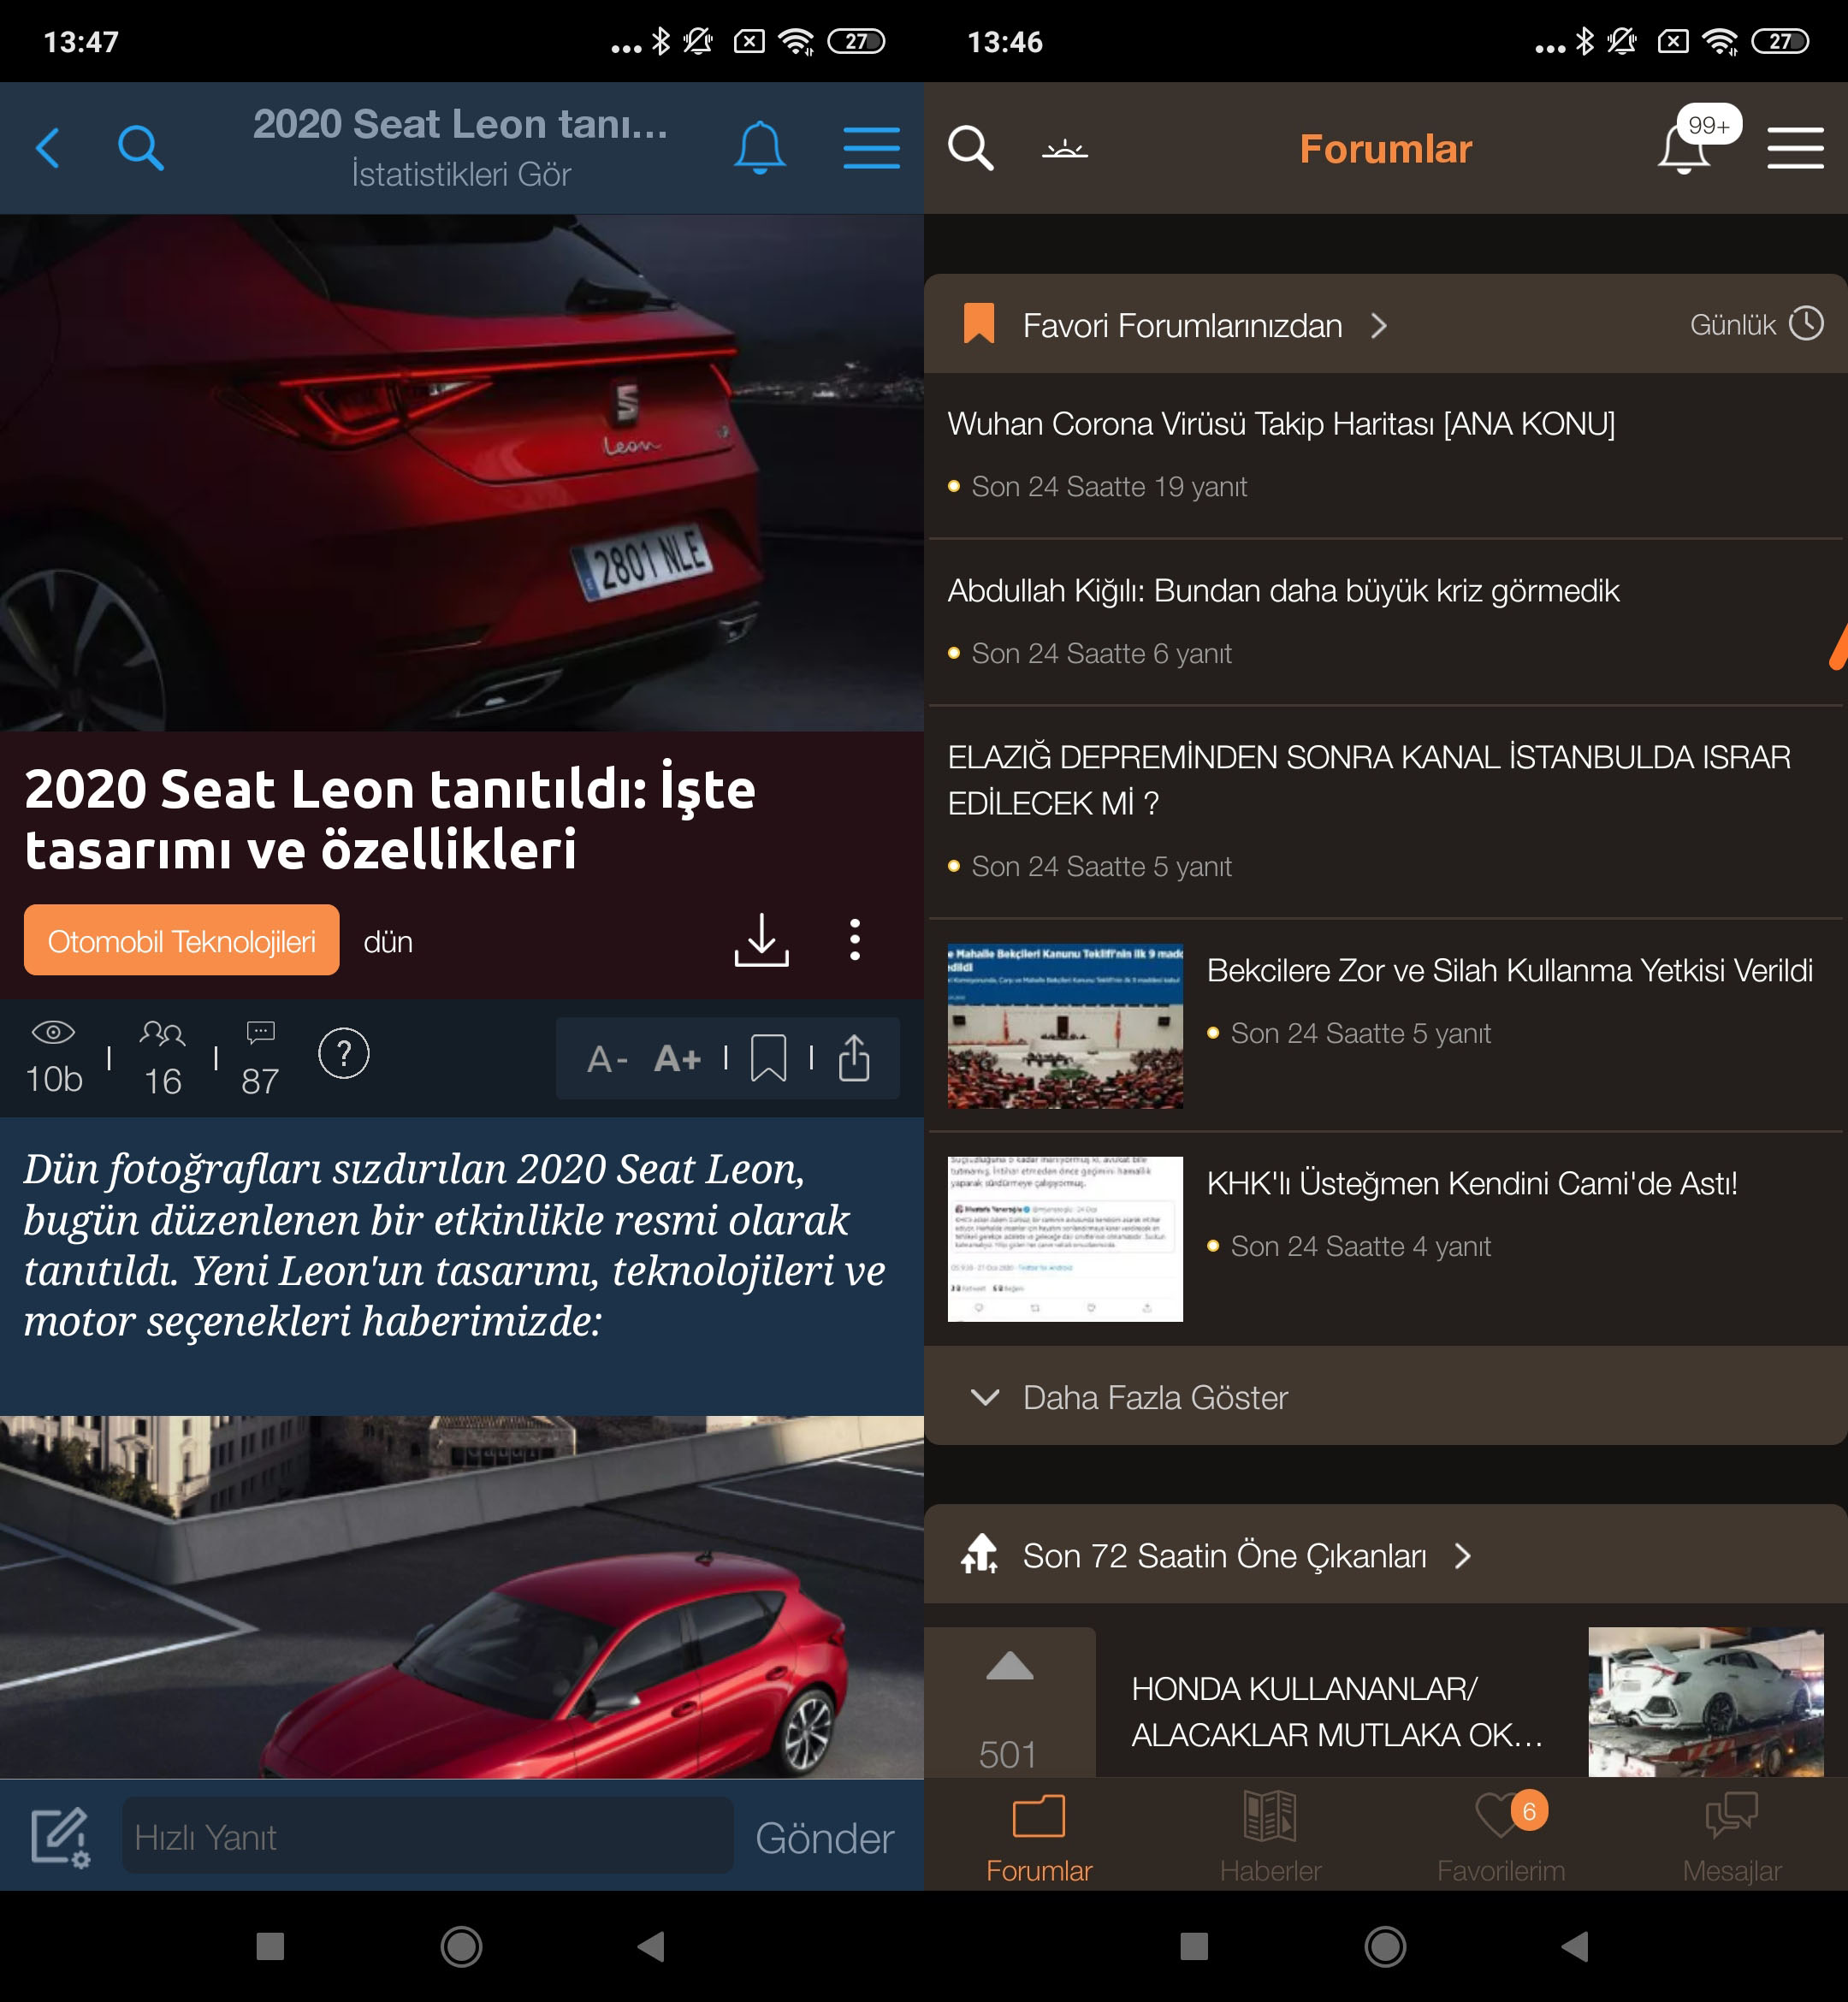Open the white hamburger menu in Forumlar
The width and height of the screenshot is (1848, 2002).
pos(1795,148)
